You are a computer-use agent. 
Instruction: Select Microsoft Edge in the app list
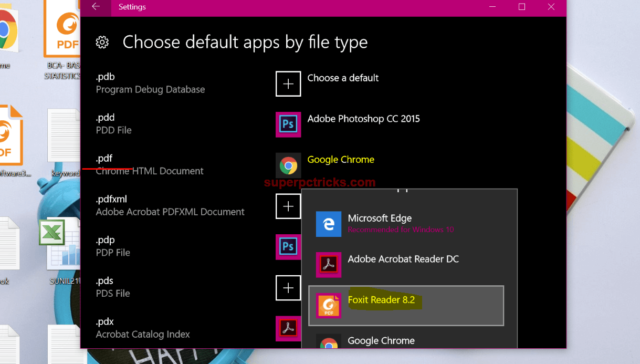(x=406, y=224)
